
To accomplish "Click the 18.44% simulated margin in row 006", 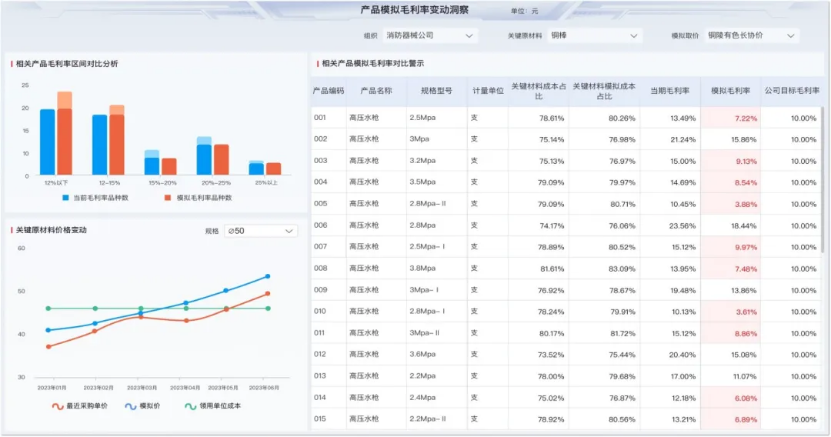I will (730, 226).
